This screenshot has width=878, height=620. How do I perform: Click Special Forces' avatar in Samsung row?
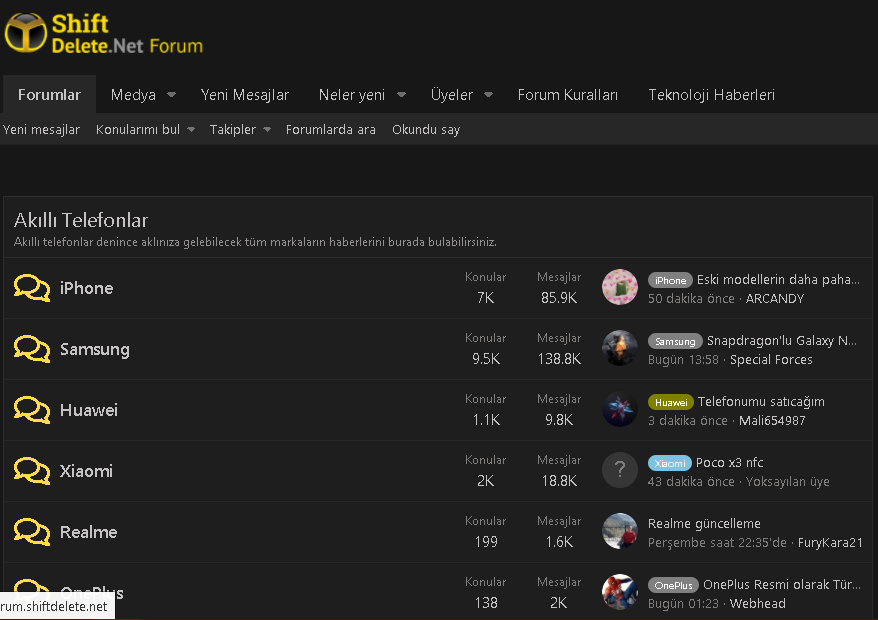click(x=620, y=349)
